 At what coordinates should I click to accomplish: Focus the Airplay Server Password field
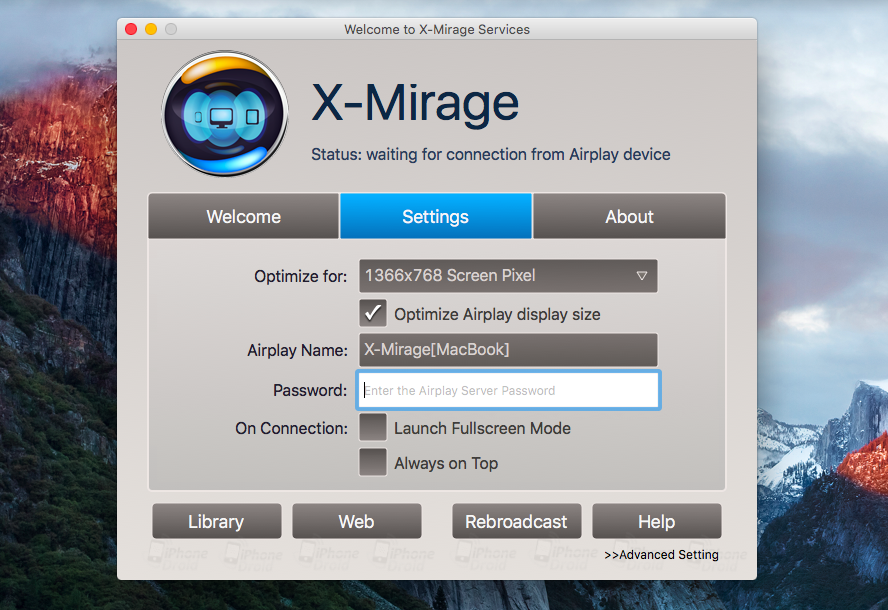tap(508, 390)
